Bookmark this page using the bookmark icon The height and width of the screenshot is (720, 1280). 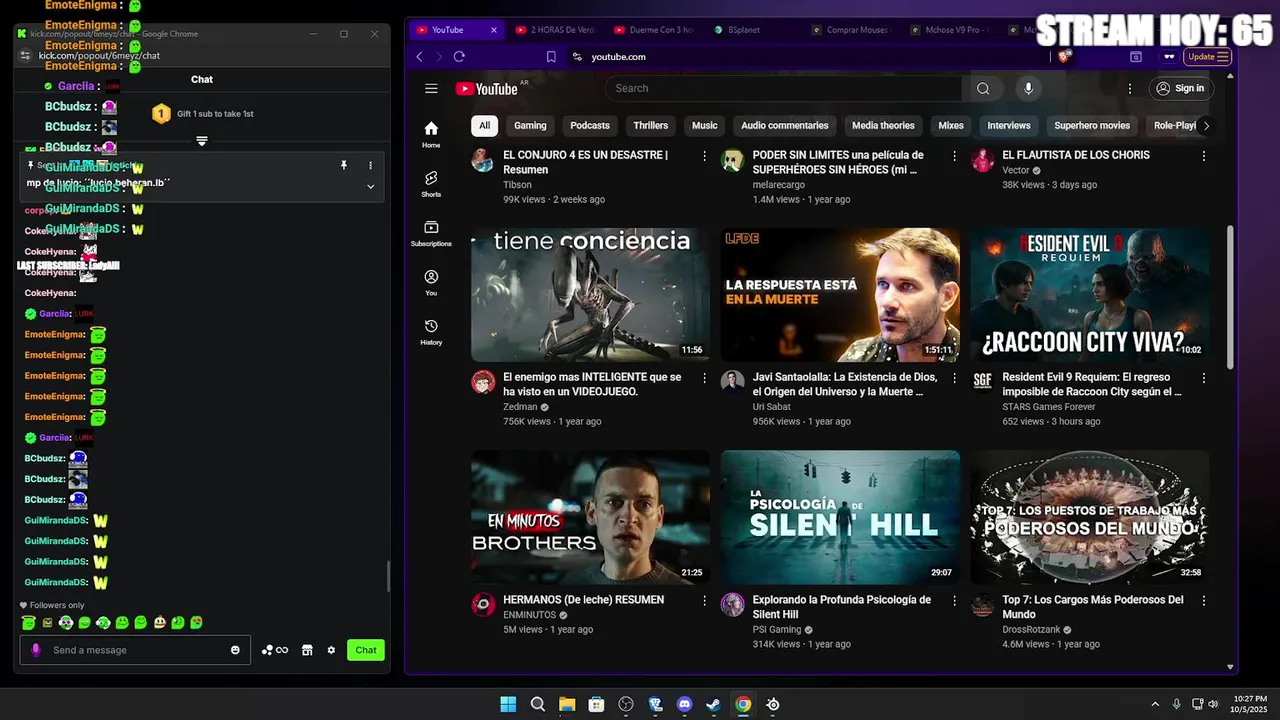click(551, 57)
